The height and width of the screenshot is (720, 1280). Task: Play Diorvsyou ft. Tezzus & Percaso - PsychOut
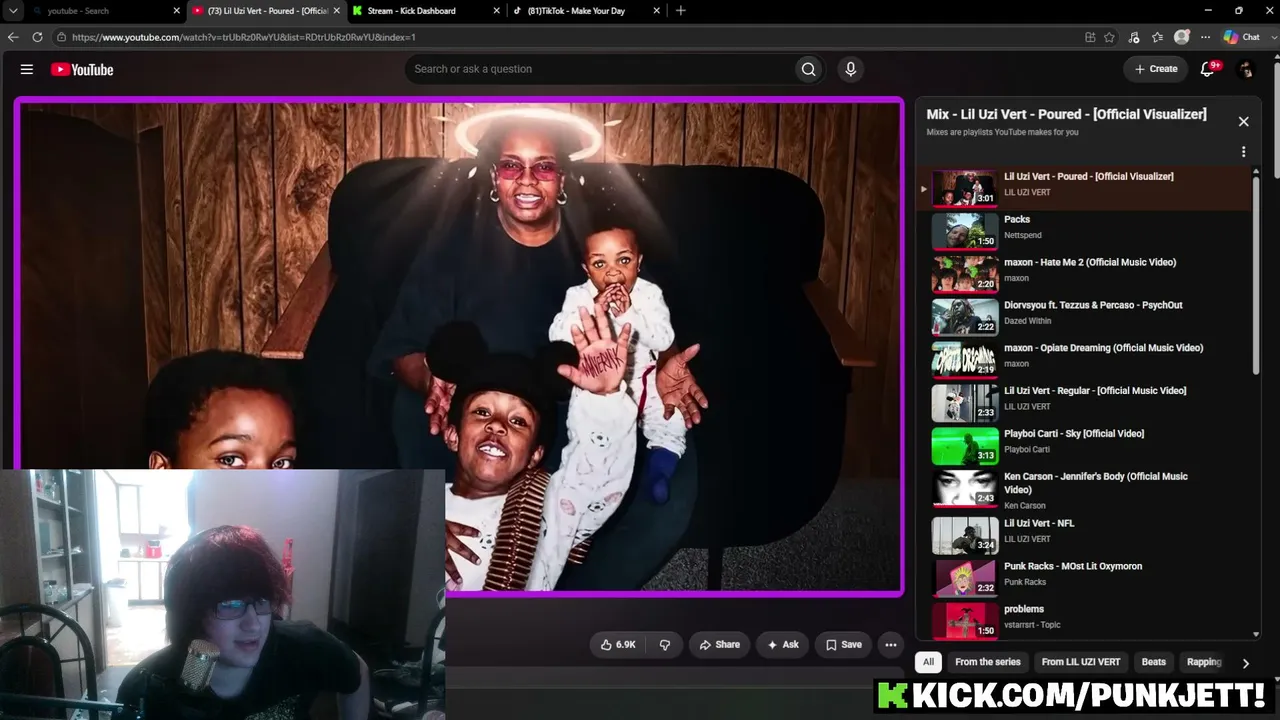click(x=1084, y=316)
